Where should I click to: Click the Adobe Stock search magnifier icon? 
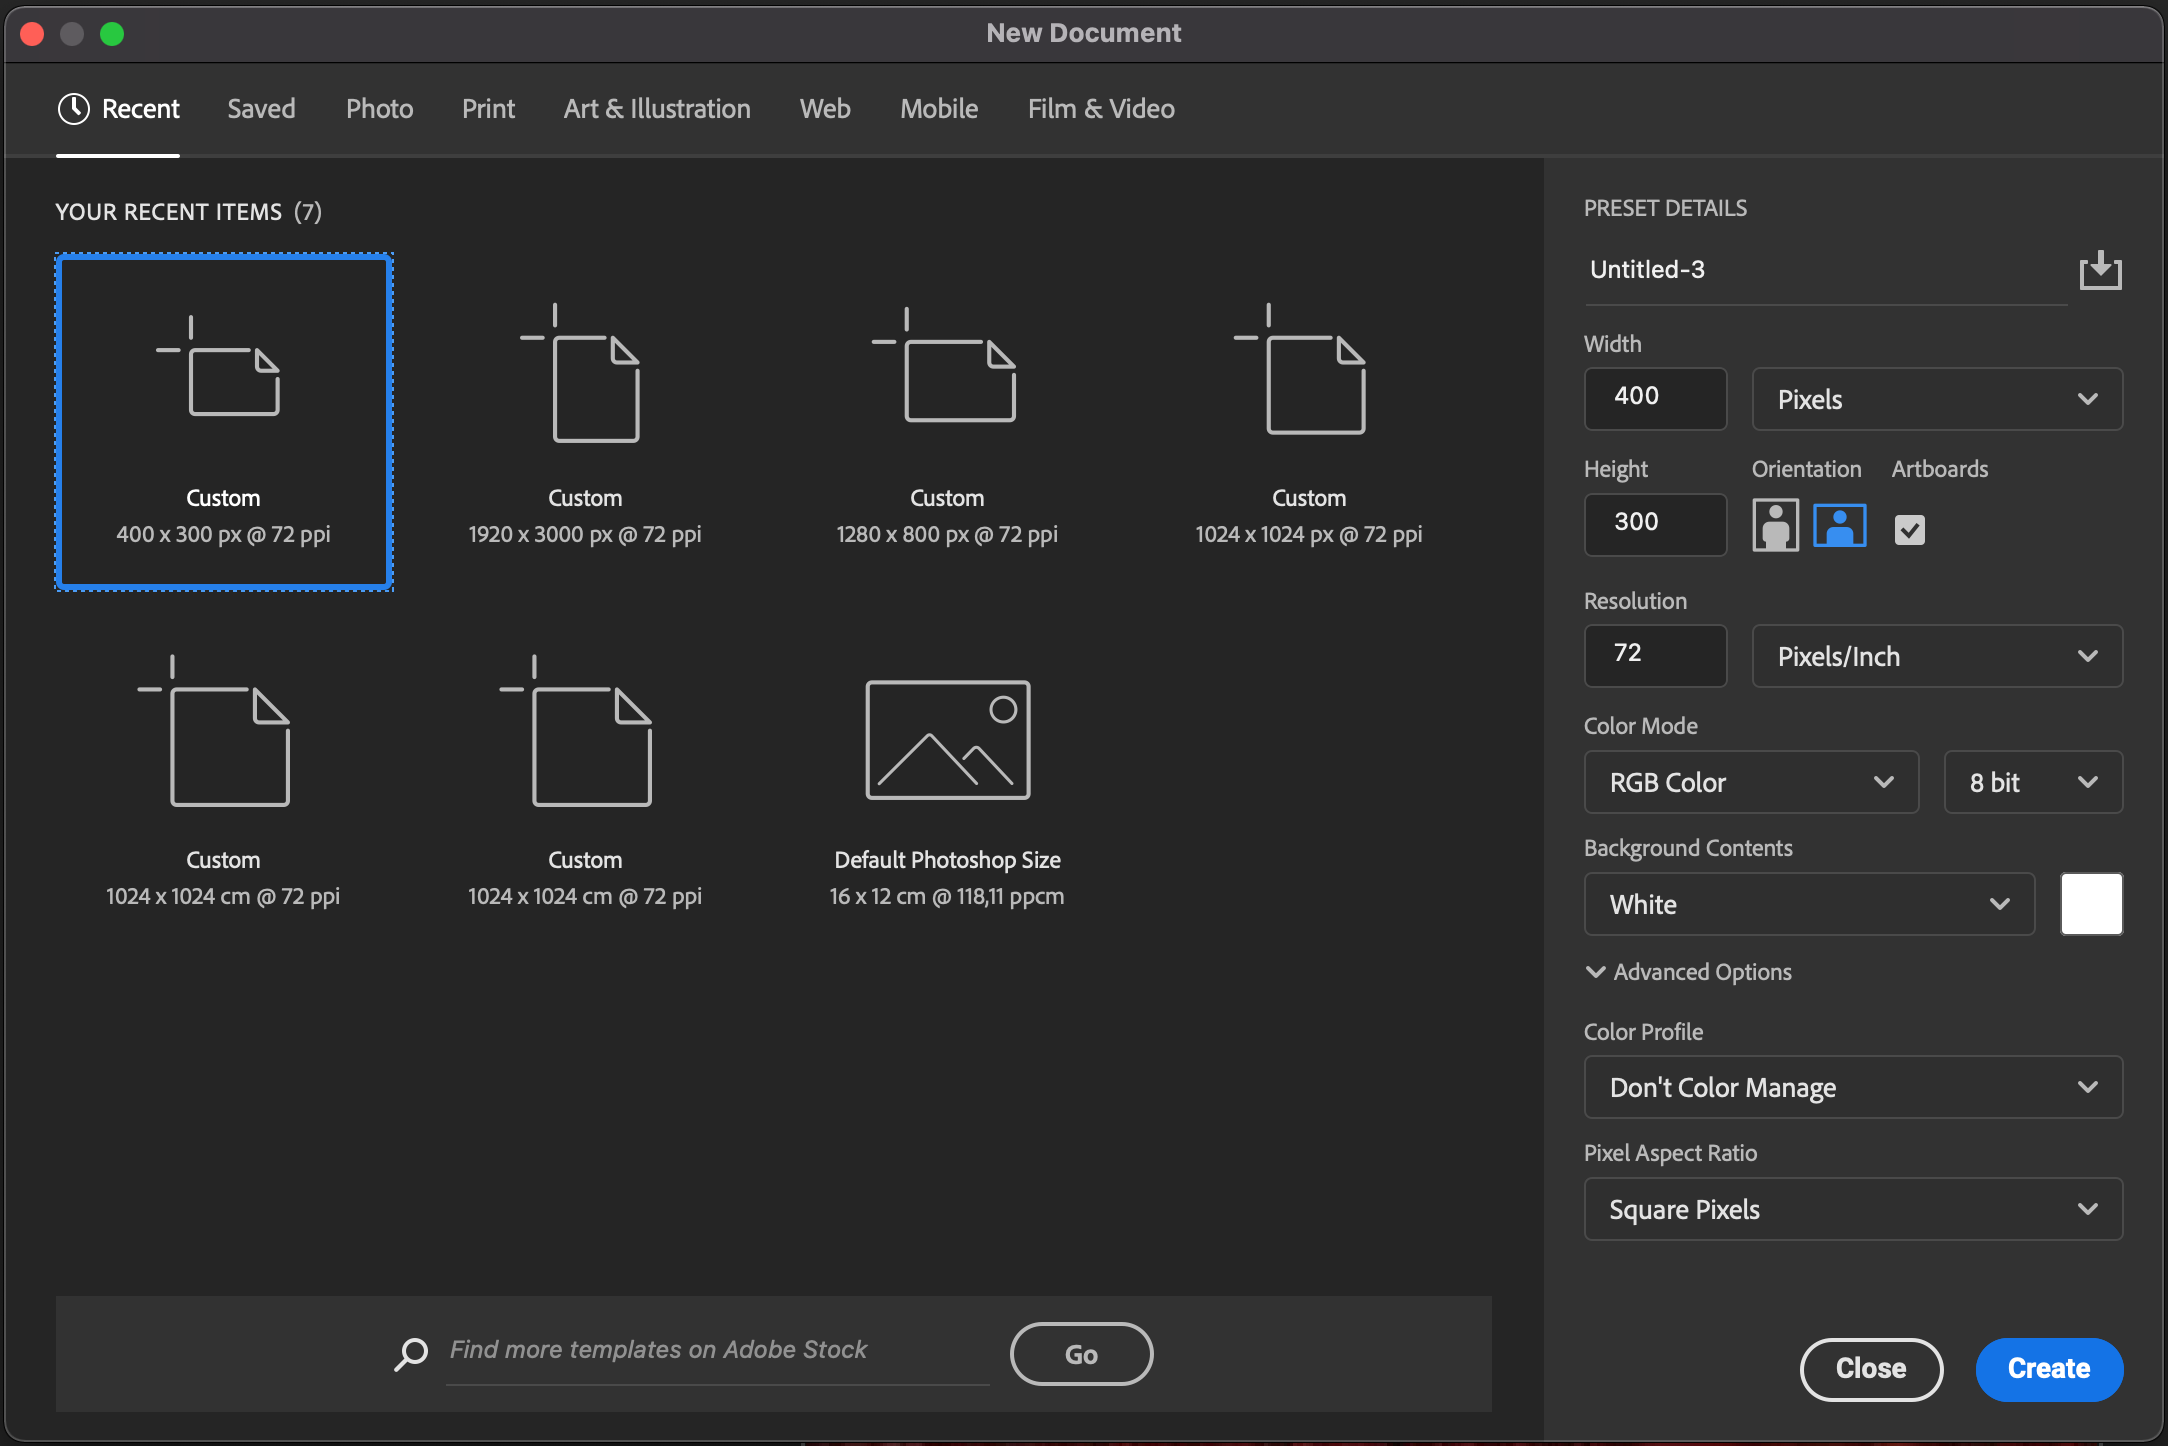coord(411,1354)
